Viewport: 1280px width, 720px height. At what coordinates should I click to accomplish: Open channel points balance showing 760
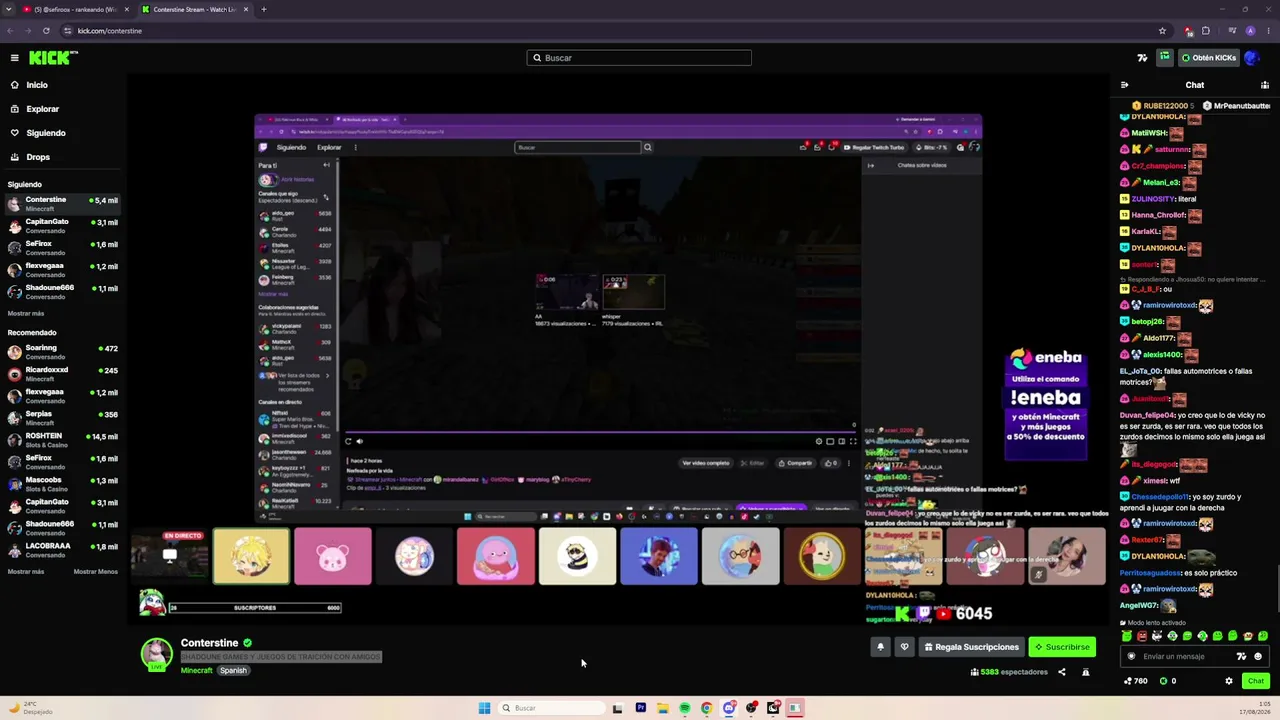[x=1135, y=681]
